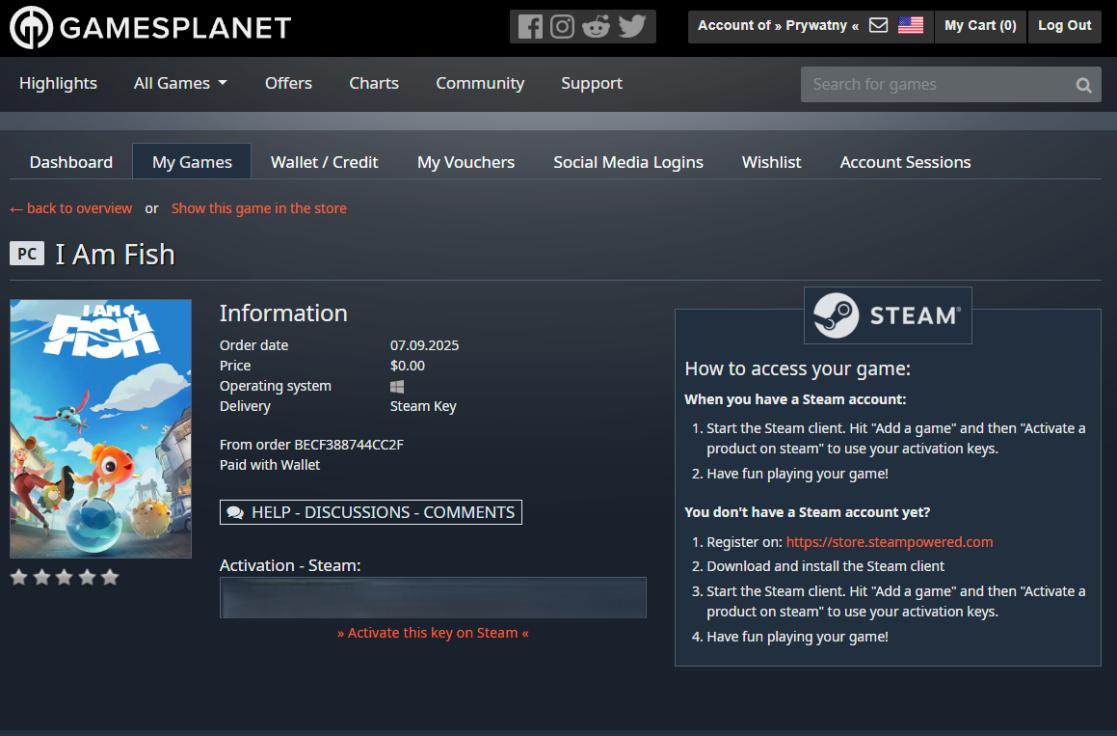Open Gamesplanet Reddit icon
Image resolution: width=1117 pixels, height=736 pixels.
(x=596, y=27)
